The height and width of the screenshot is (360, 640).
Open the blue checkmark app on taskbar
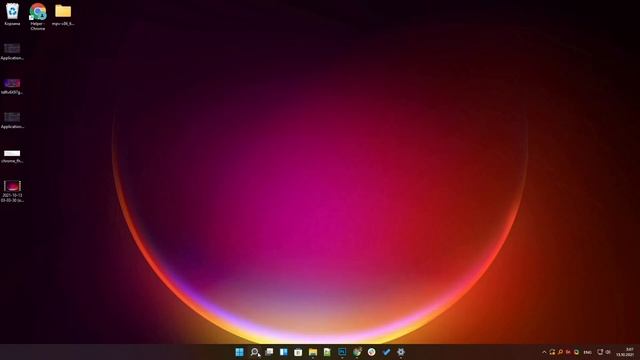(x=386, y=352)
